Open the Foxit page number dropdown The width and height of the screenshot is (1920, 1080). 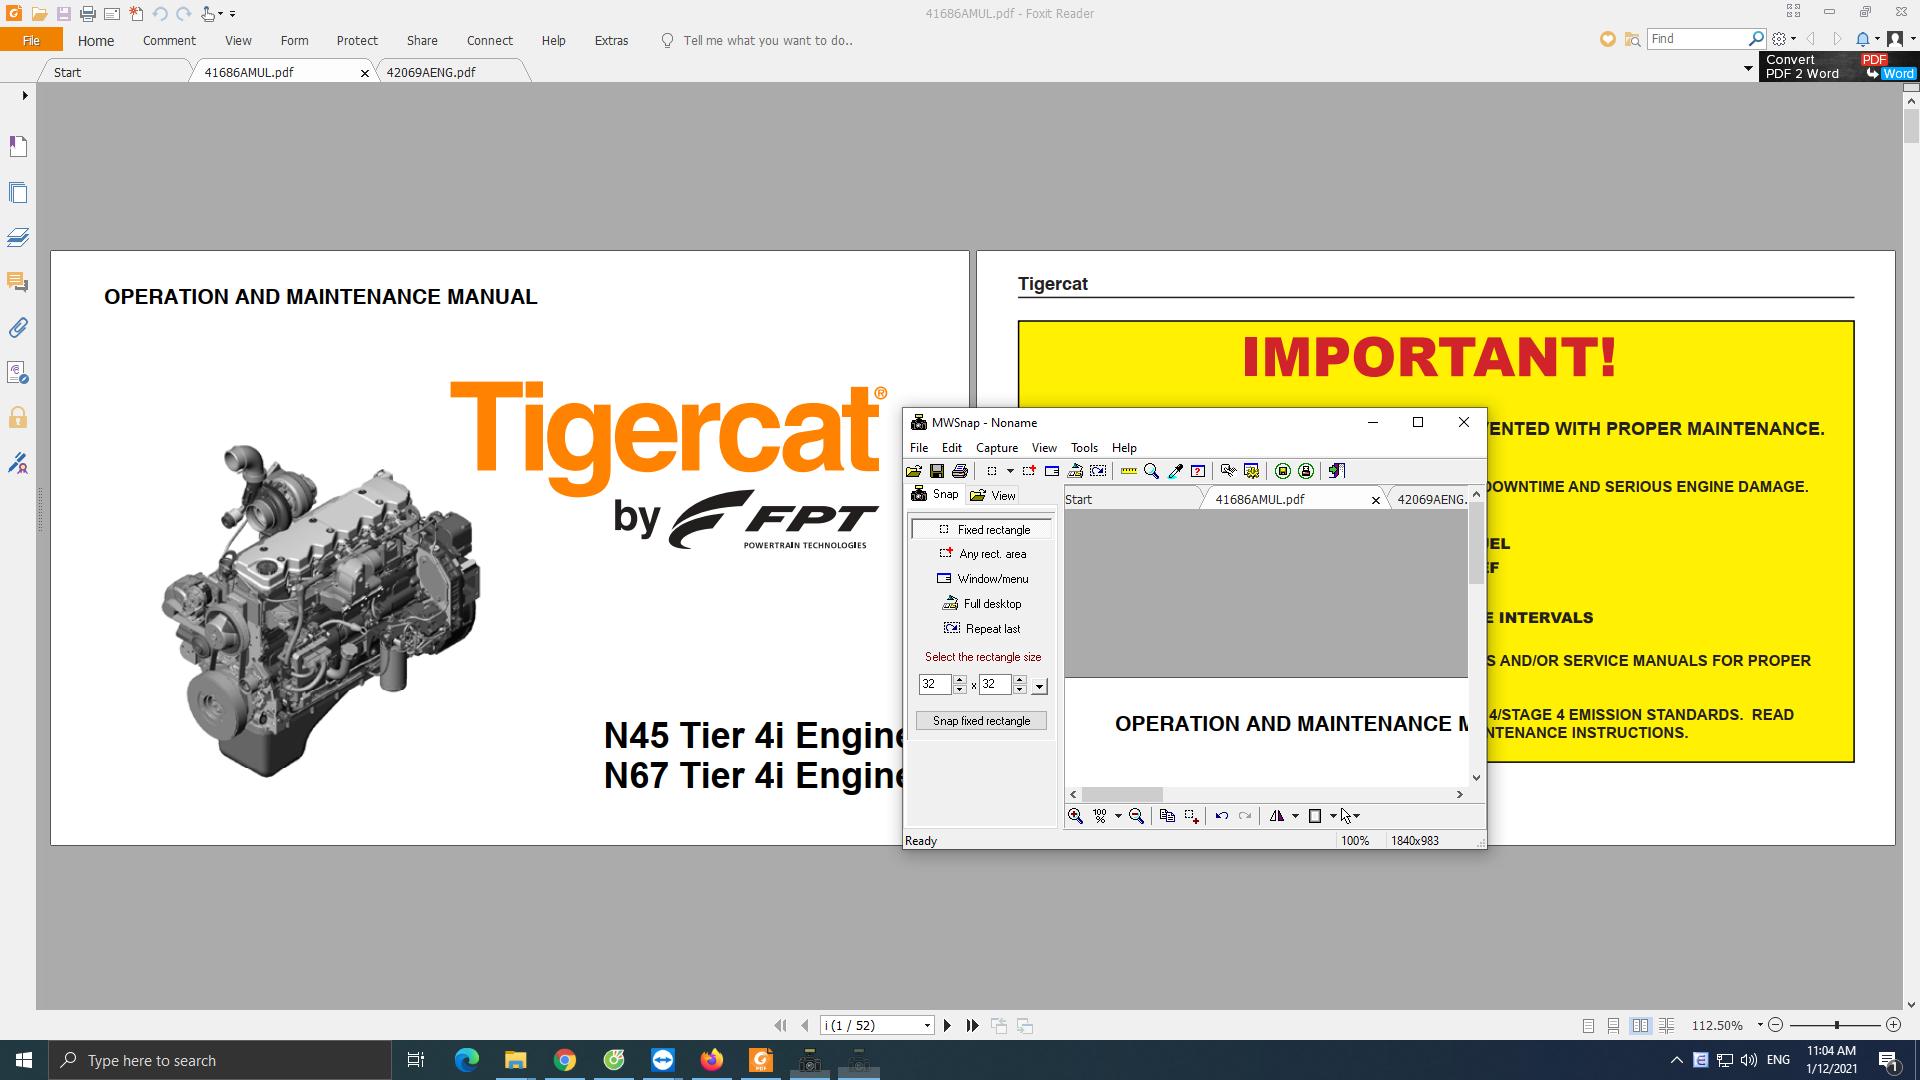point(925,1025)
